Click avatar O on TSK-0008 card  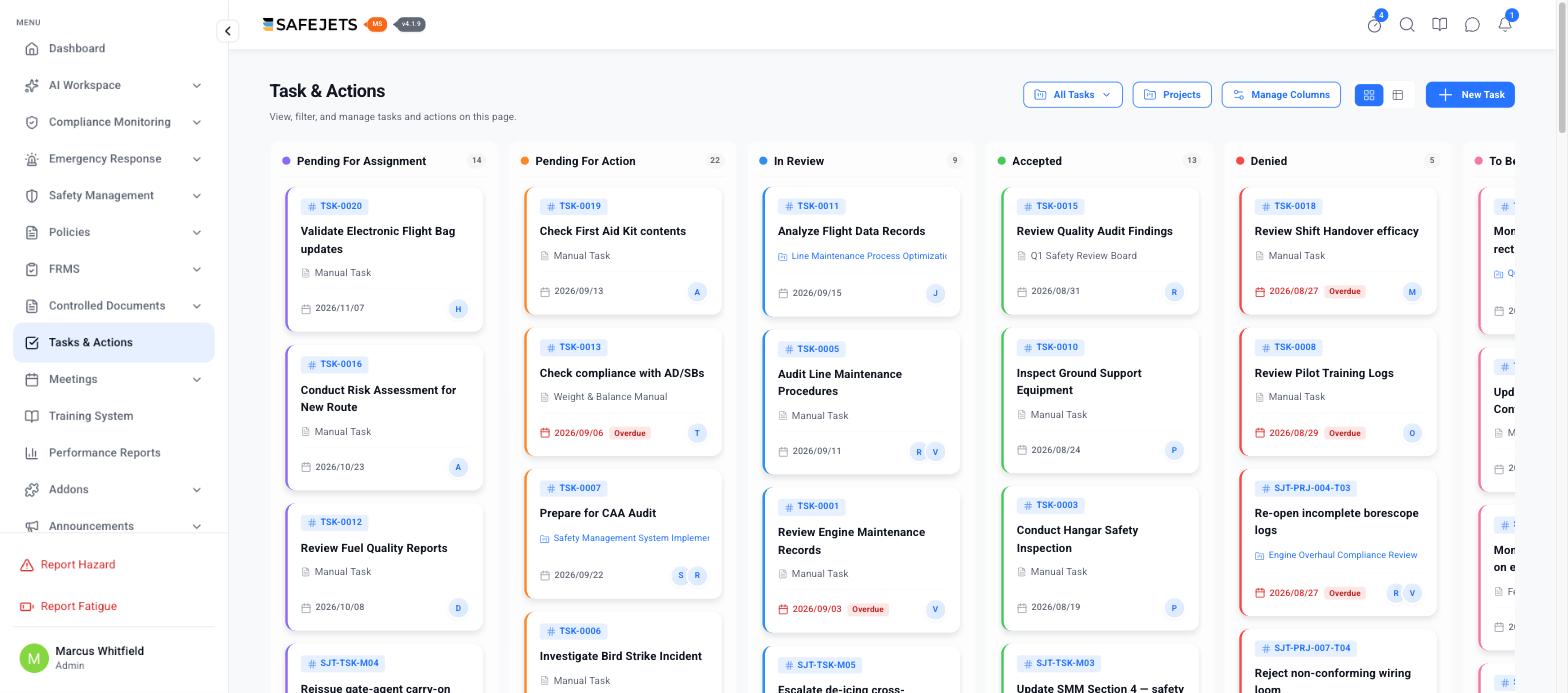point(1412,433)
